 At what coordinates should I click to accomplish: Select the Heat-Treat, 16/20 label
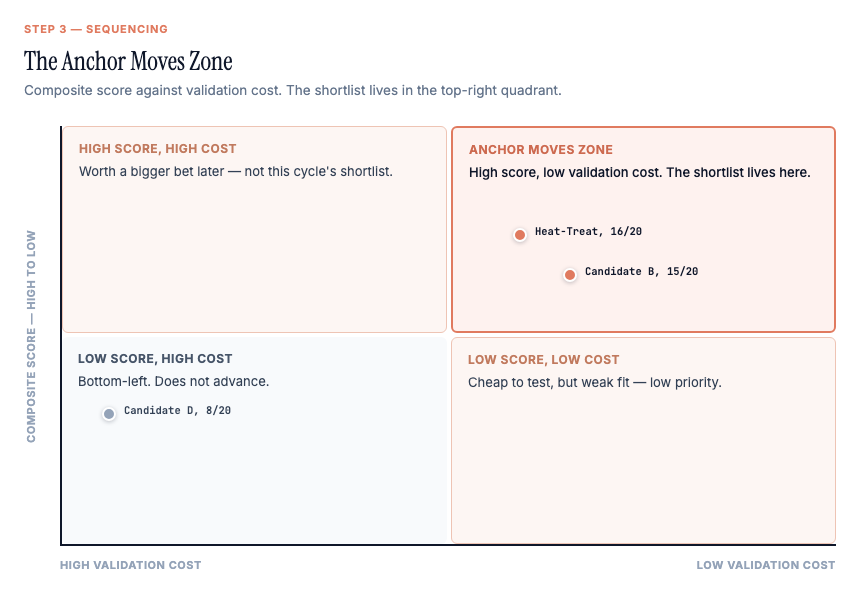tap(588, 232)
